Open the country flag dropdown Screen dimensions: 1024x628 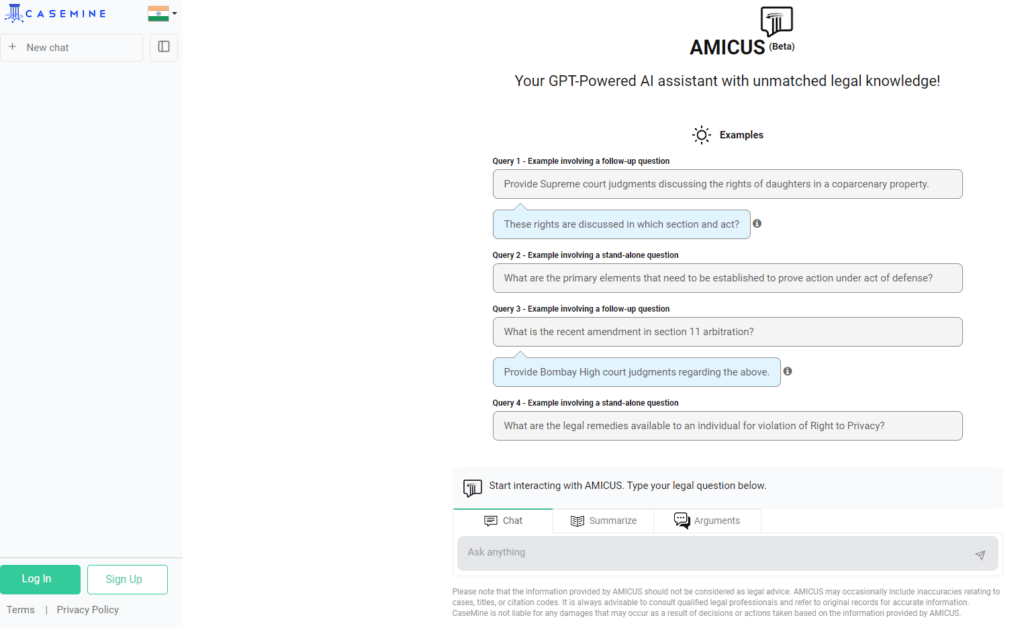162,14
